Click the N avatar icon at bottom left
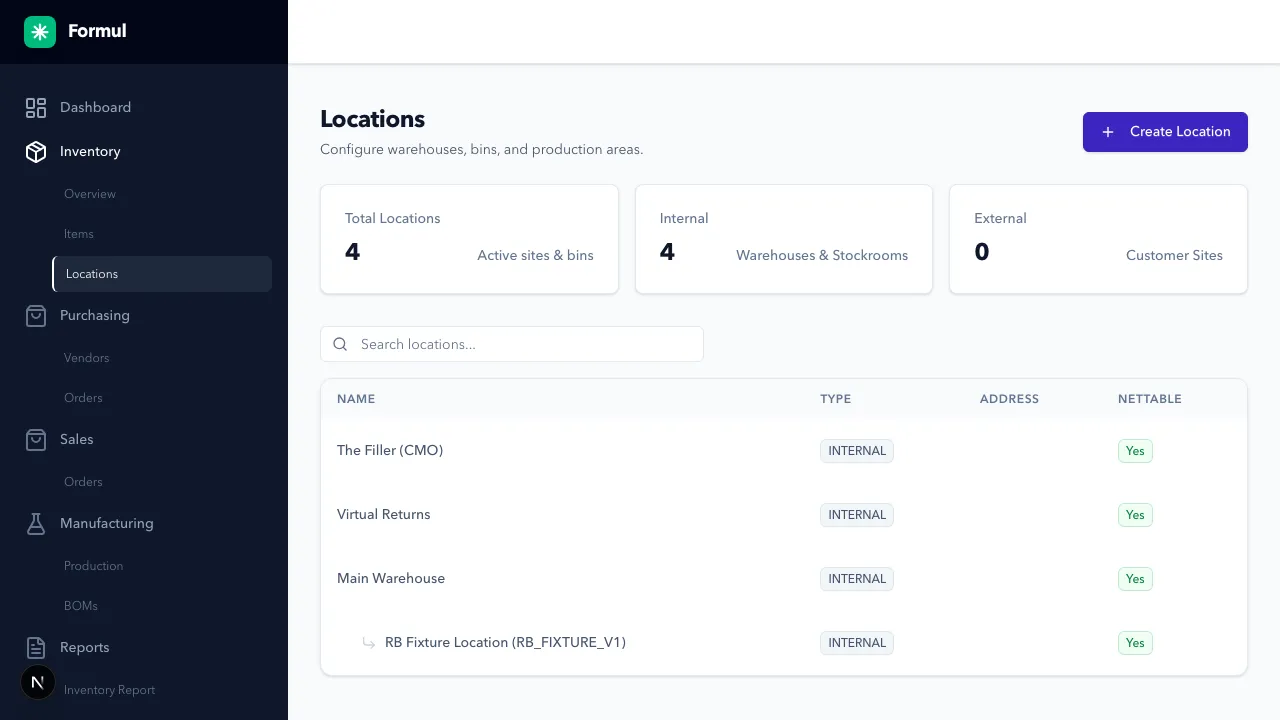This screenshot has width=1280, height=720. (37, 682)
